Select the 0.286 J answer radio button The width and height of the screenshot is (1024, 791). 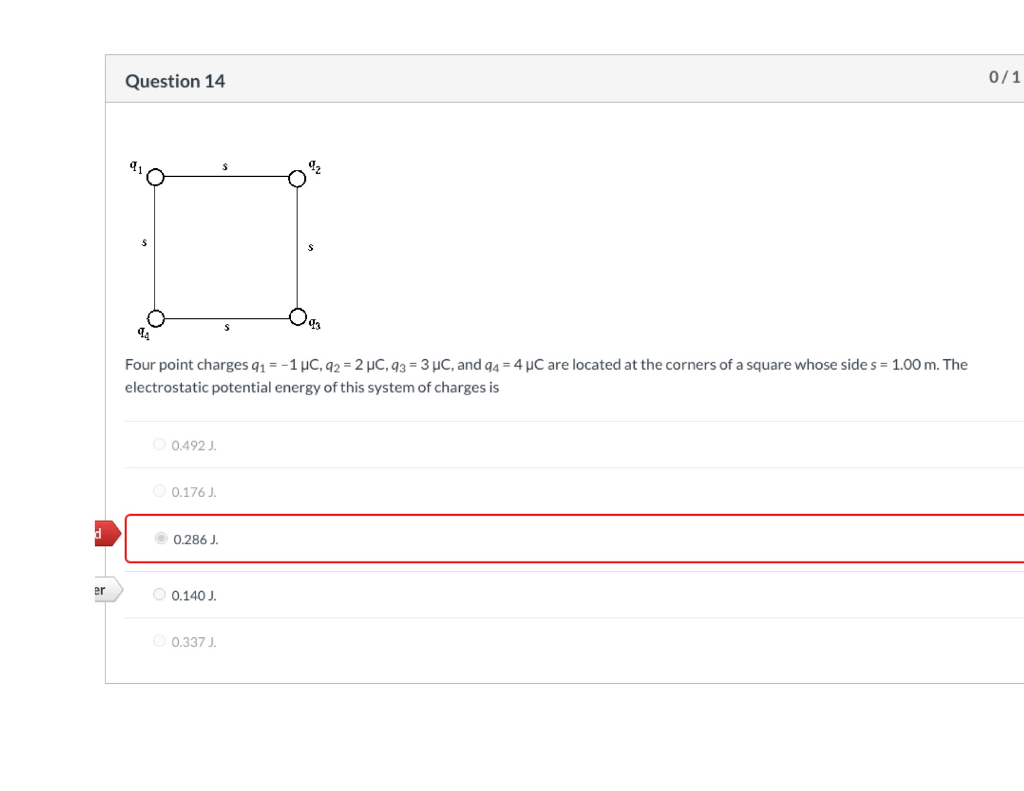click(161, 538)
